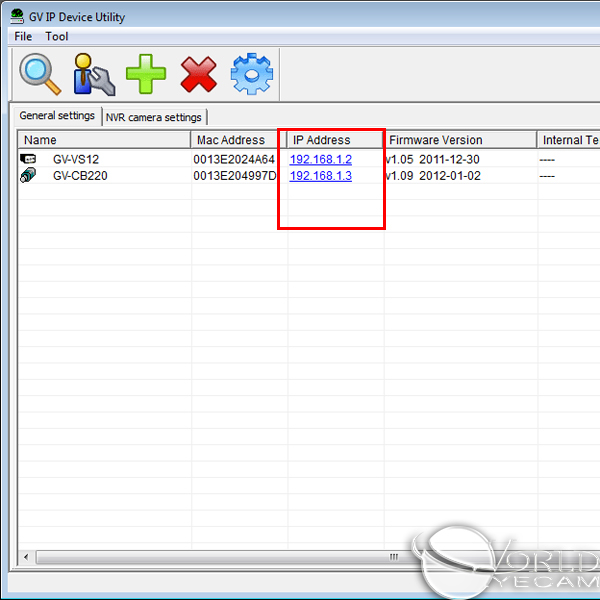The width and height of the screenshot is (600, 600).
Task: Click the v1.05 2011-12-30 firmware cell
Action: [x=432, y=159]
